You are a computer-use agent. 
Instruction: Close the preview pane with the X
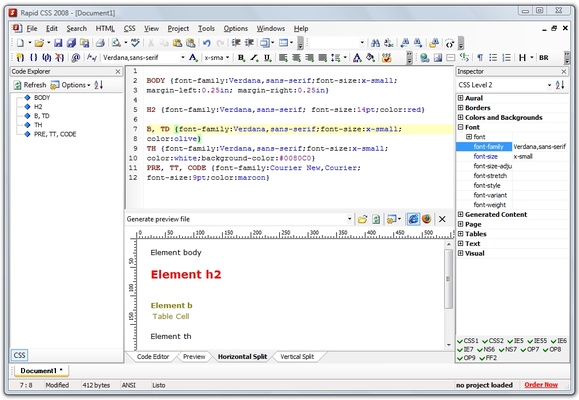(442, 219)
